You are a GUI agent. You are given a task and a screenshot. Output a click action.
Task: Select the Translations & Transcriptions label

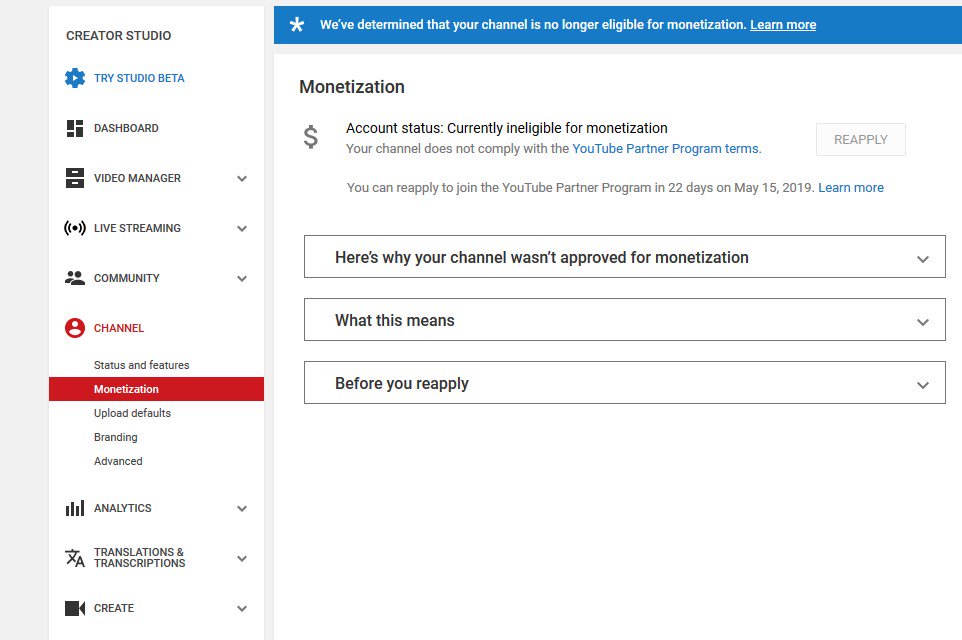click(139, 558)
